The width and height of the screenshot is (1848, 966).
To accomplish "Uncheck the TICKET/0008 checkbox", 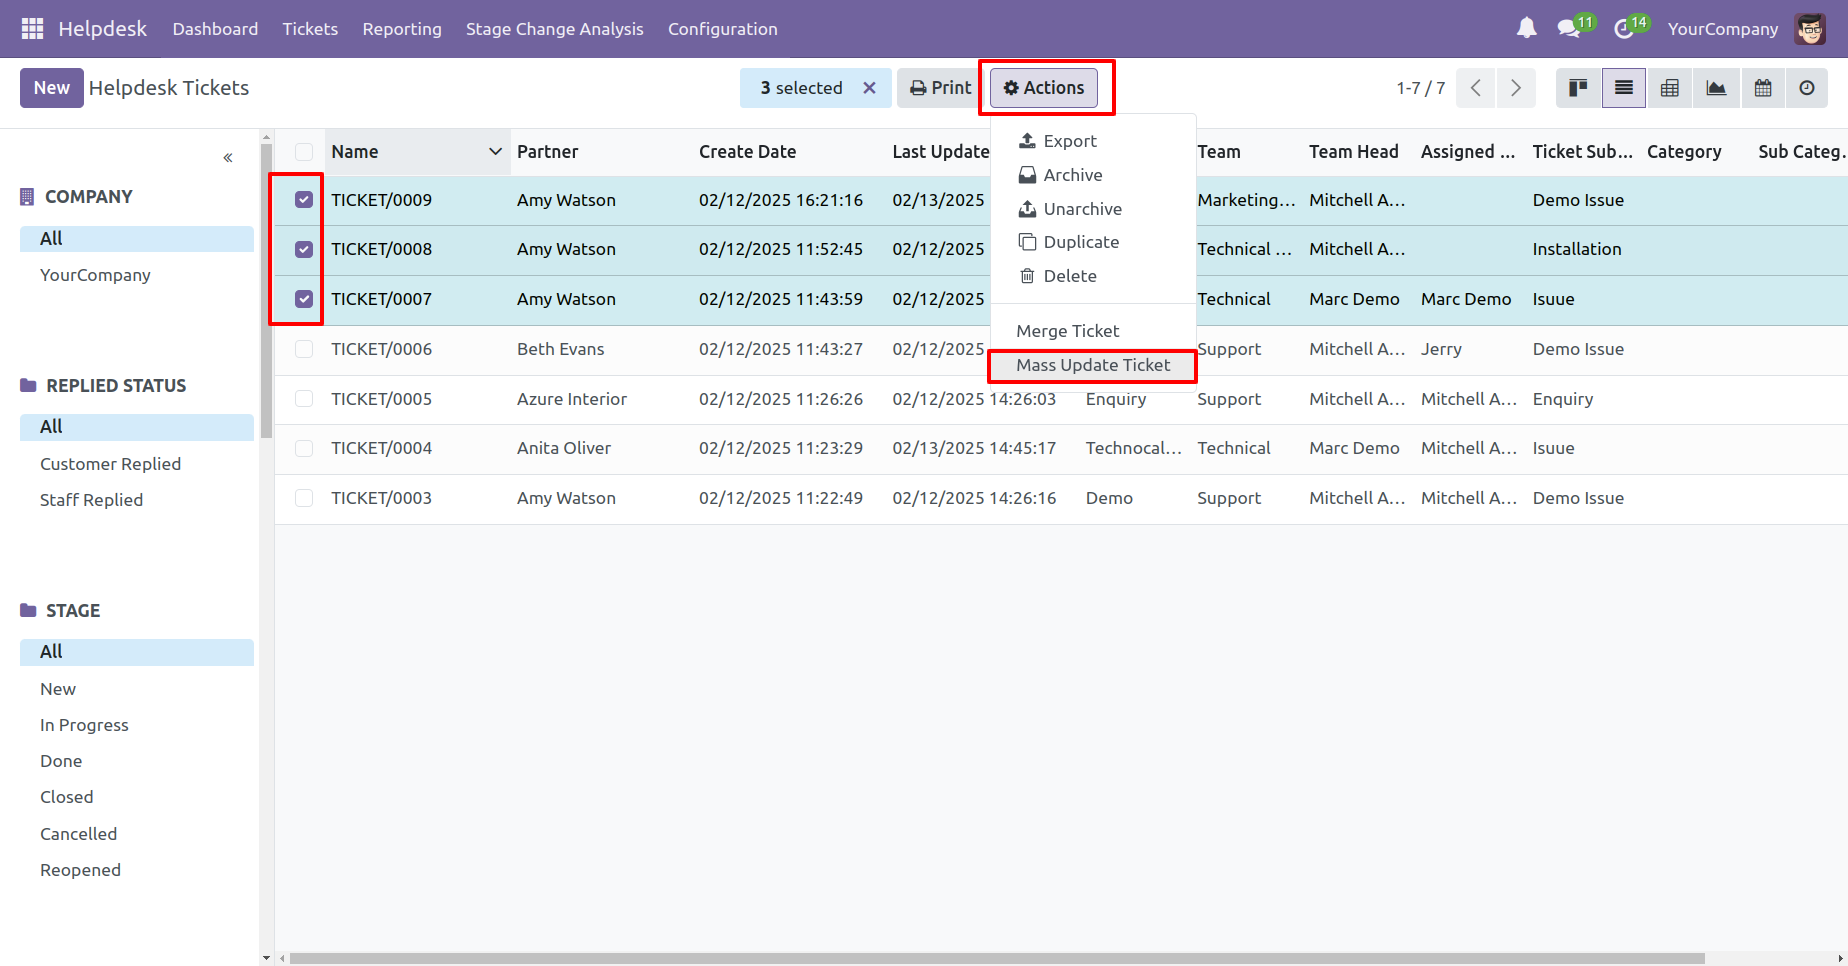I will click(x=304, y=250).
